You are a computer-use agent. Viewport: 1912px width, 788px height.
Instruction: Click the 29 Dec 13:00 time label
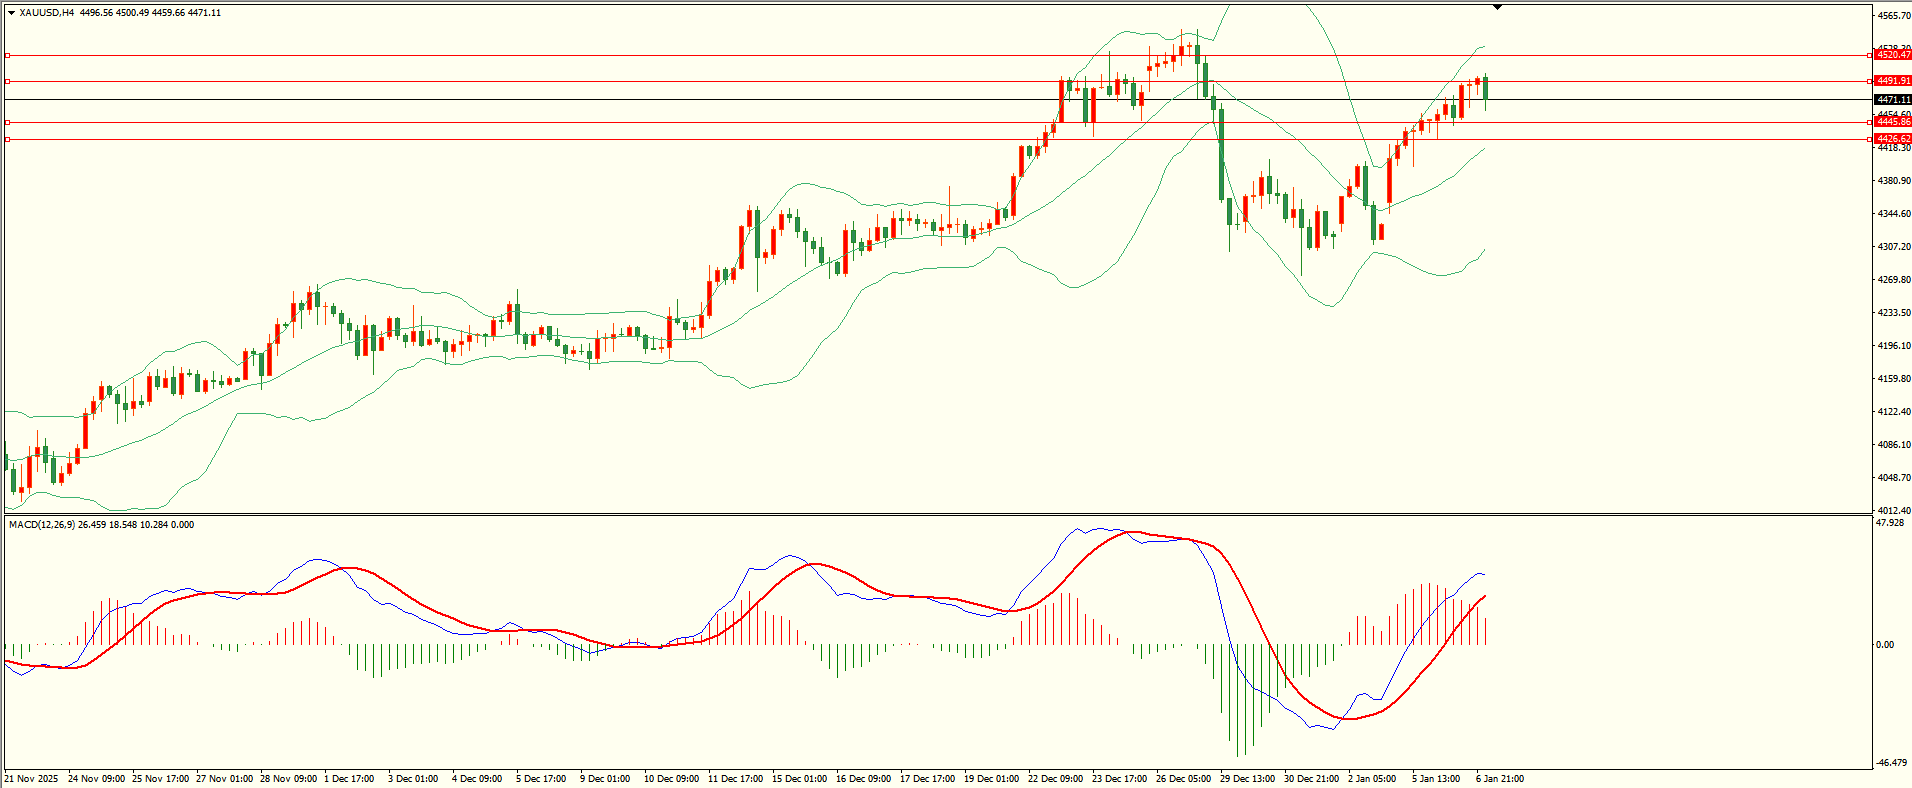pos(1247,778)
